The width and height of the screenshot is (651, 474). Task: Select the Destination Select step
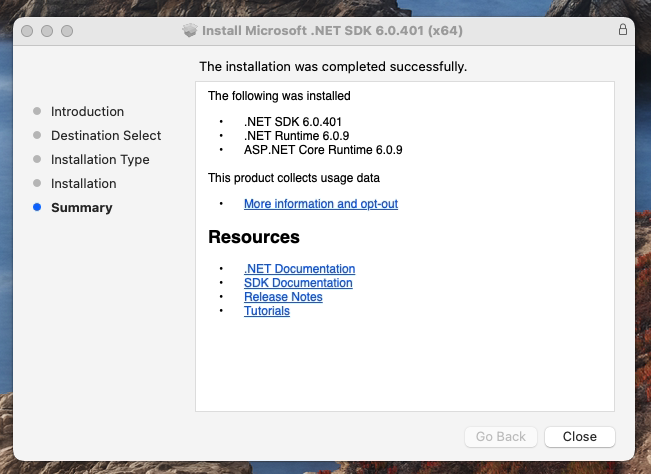click(x=106, y=135)
